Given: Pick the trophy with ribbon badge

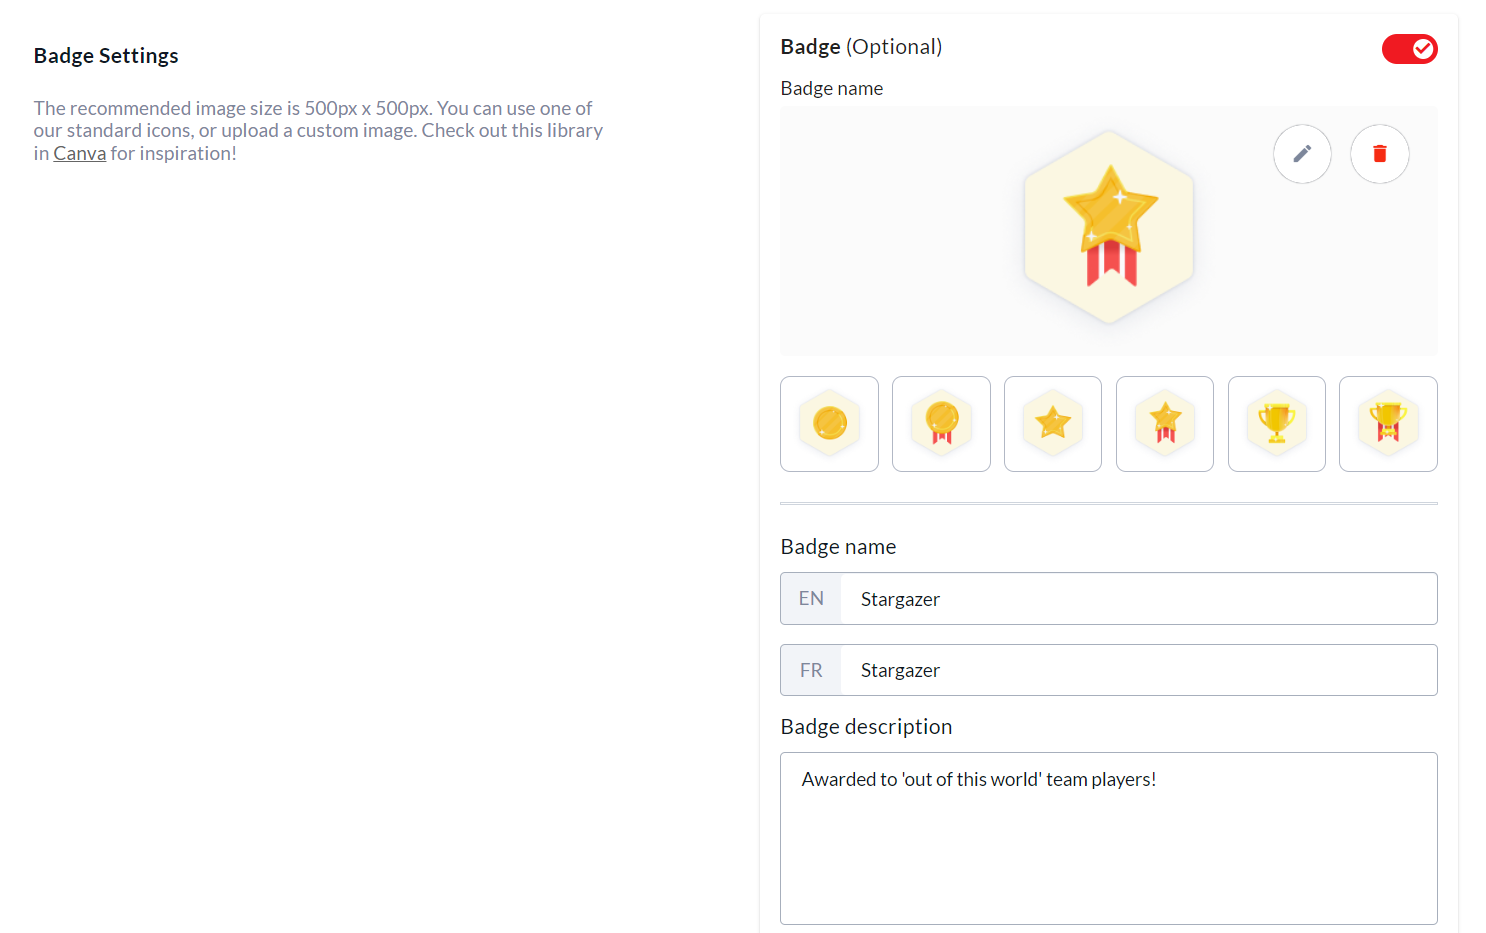Looking at the screenshot, I should tap(1388, 424).
